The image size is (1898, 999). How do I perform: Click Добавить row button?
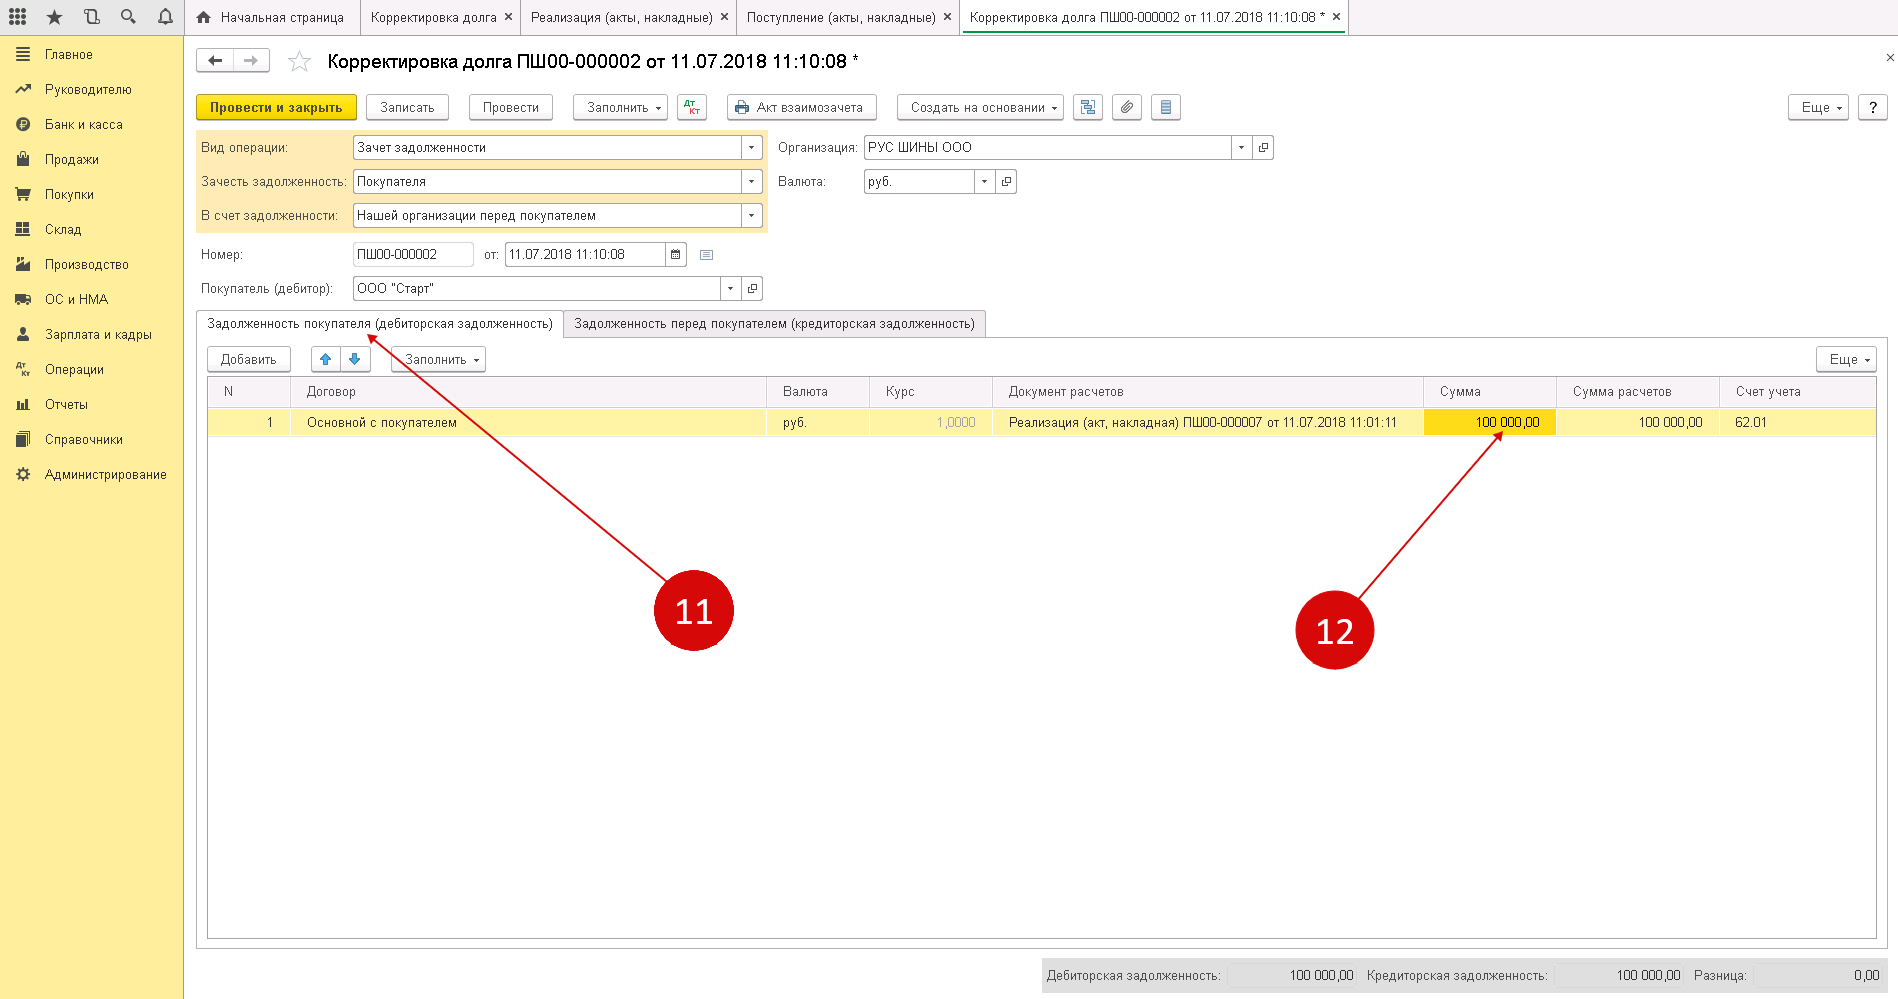pyautogui.click(x=248, y=360)
